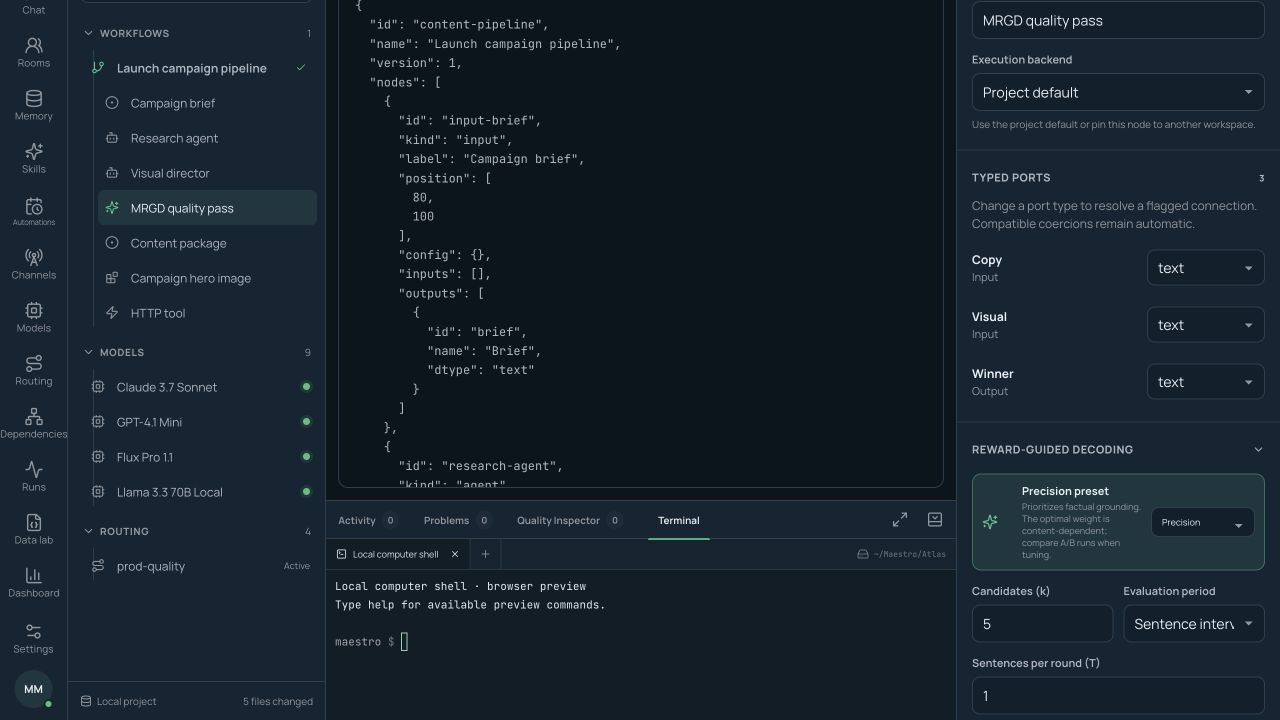Image resolution: width=1280 pixels, height=720 pixels.
Task: Change the Visual port type dropdown
Action: click(1205, 325)
